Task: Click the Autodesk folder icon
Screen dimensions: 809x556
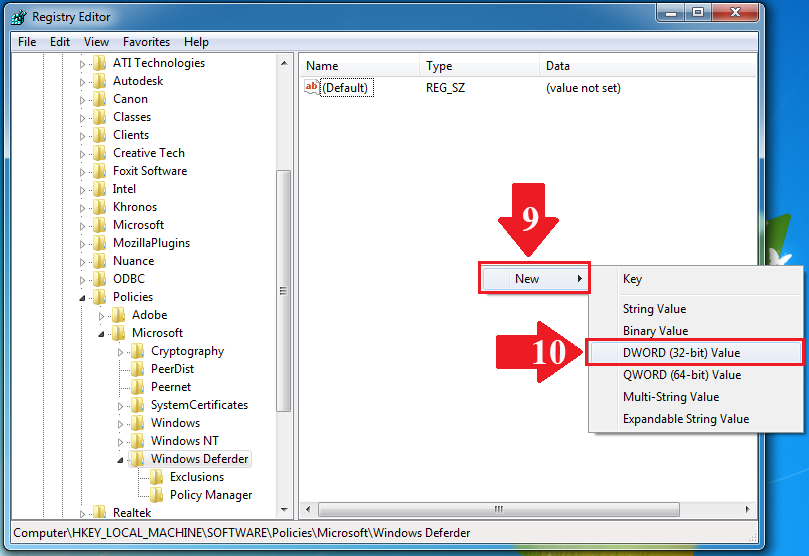Action: click(x=100, y=81)
